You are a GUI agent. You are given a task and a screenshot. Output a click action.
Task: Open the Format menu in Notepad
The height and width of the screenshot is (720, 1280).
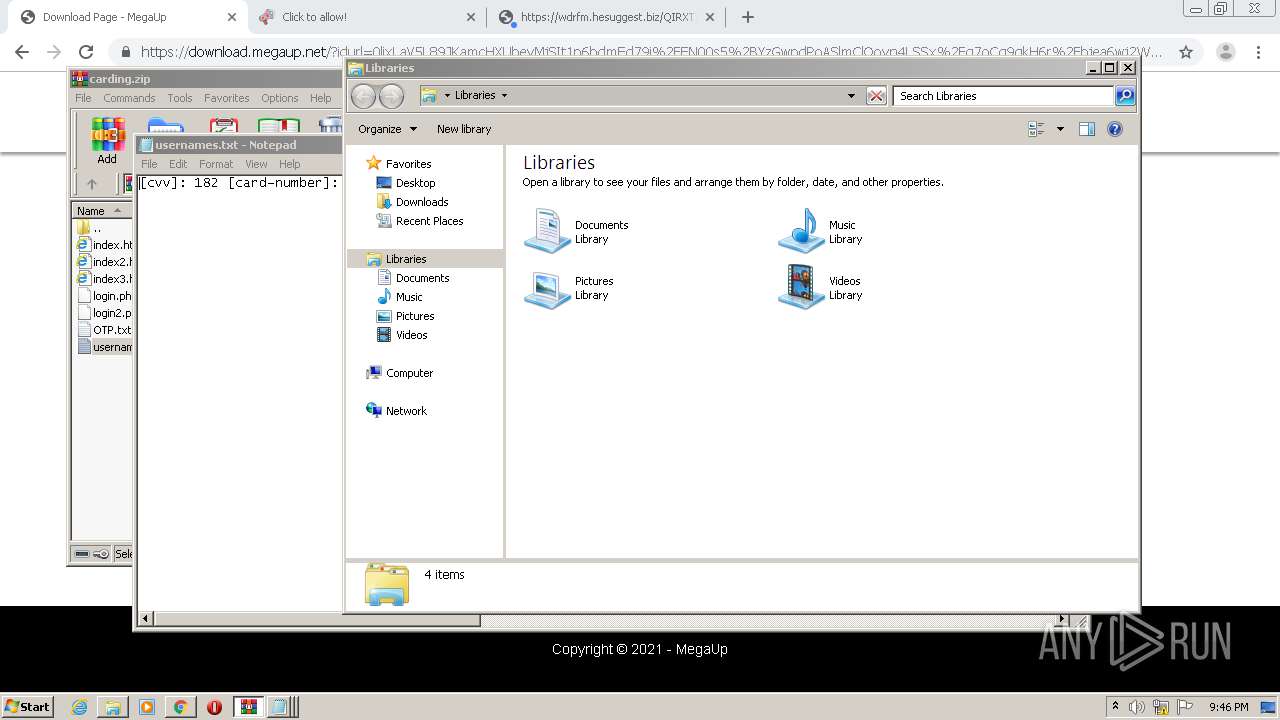[215, 164]
